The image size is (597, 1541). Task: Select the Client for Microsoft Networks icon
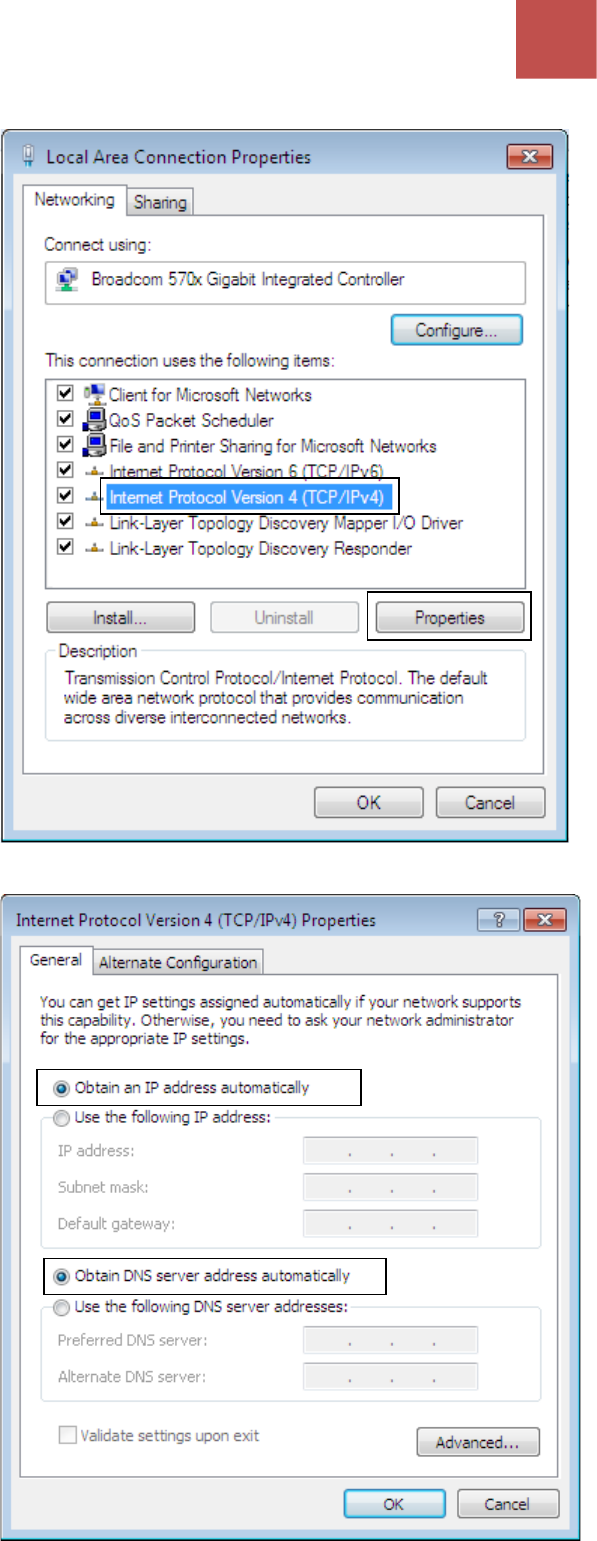click(96, 394)
